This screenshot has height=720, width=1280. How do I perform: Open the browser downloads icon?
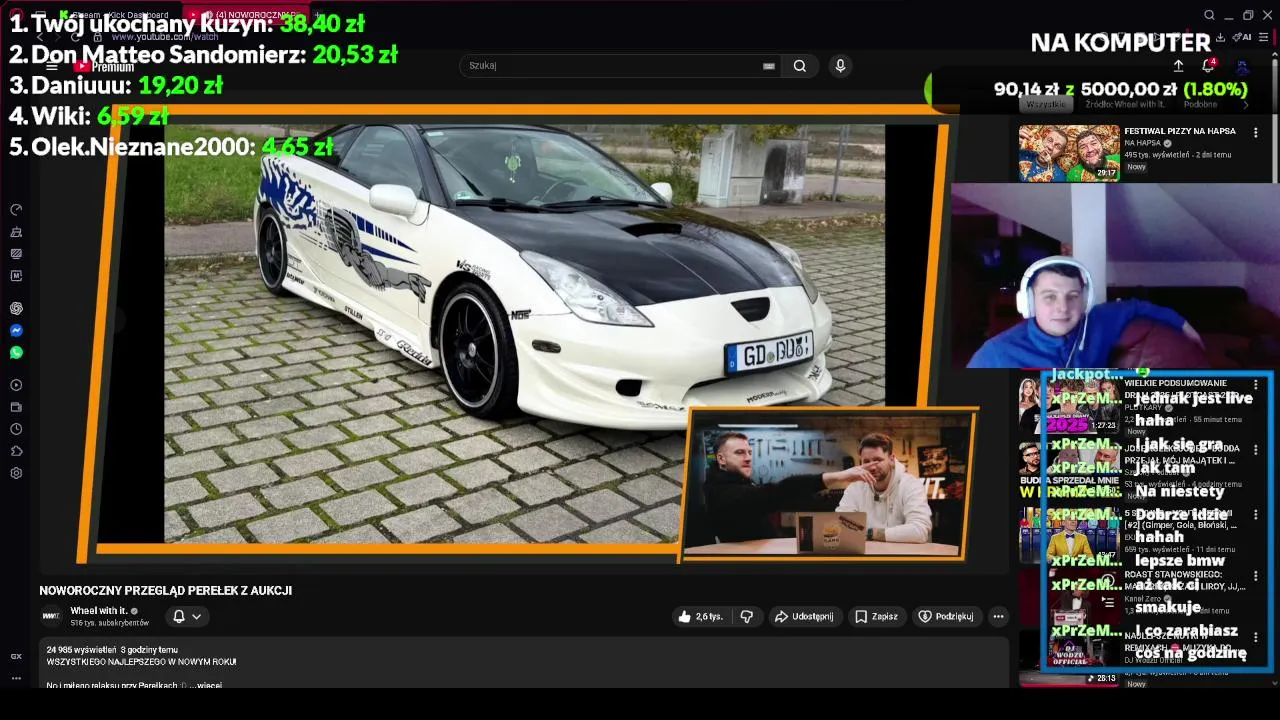pyautogui.click(x=1220, y=37)
